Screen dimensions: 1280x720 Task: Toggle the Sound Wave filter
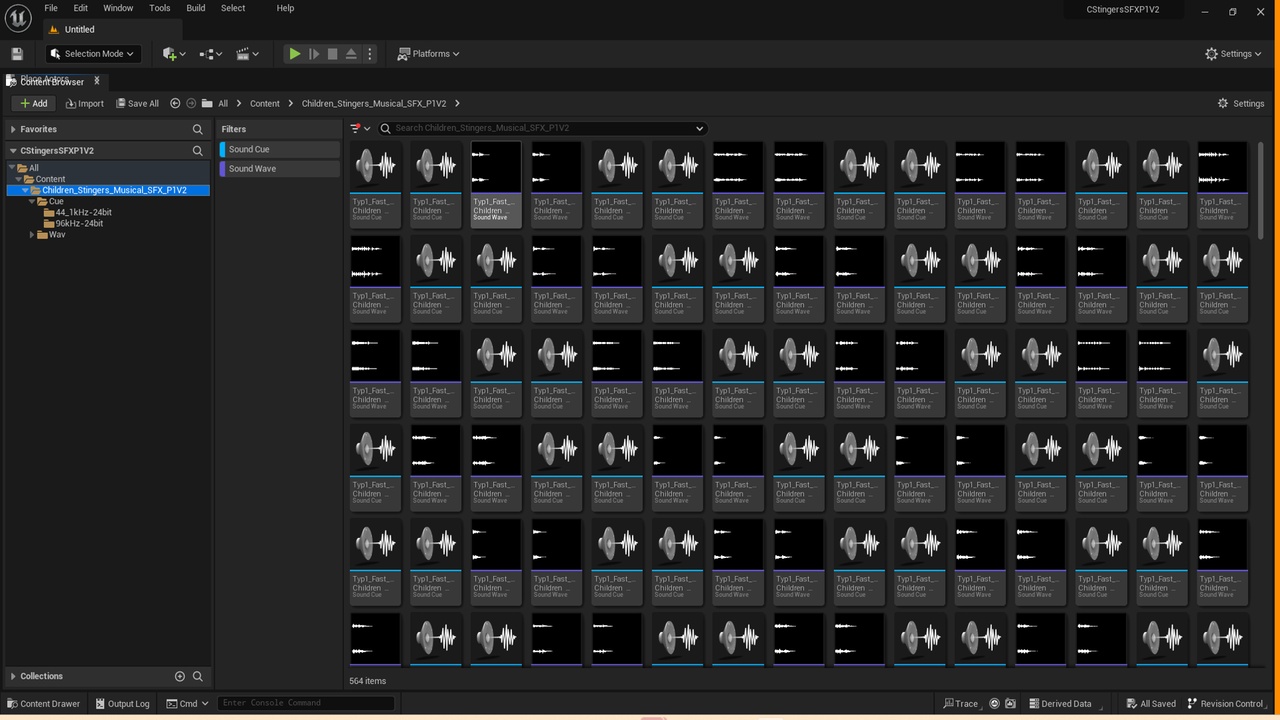pyautogui.click(x=280, y=169)
